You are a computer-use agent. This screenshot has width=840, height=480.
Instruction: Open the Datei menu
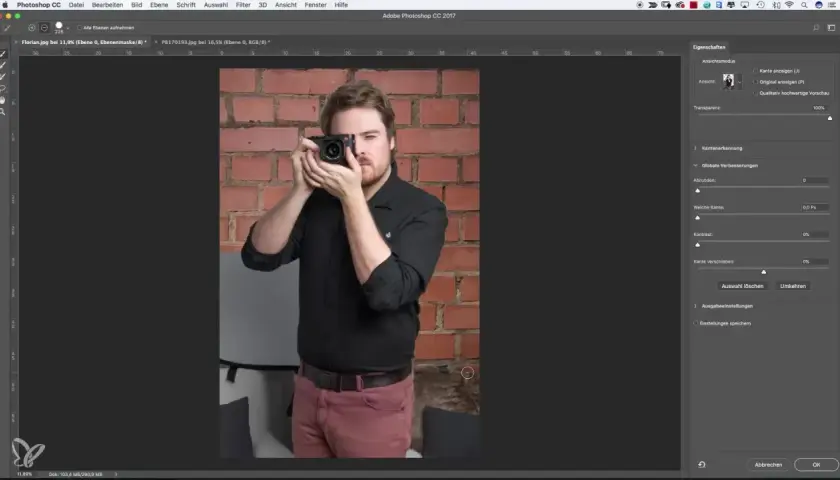pos(76,5)
